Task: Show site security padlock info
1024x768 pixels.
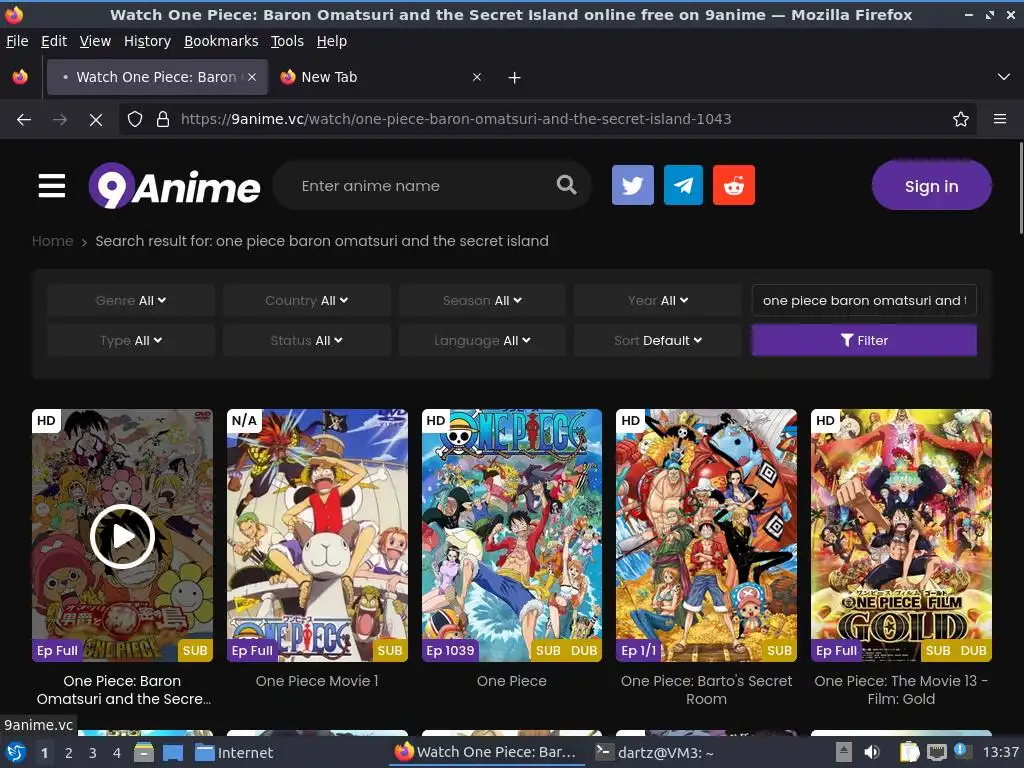Action: 163,120
